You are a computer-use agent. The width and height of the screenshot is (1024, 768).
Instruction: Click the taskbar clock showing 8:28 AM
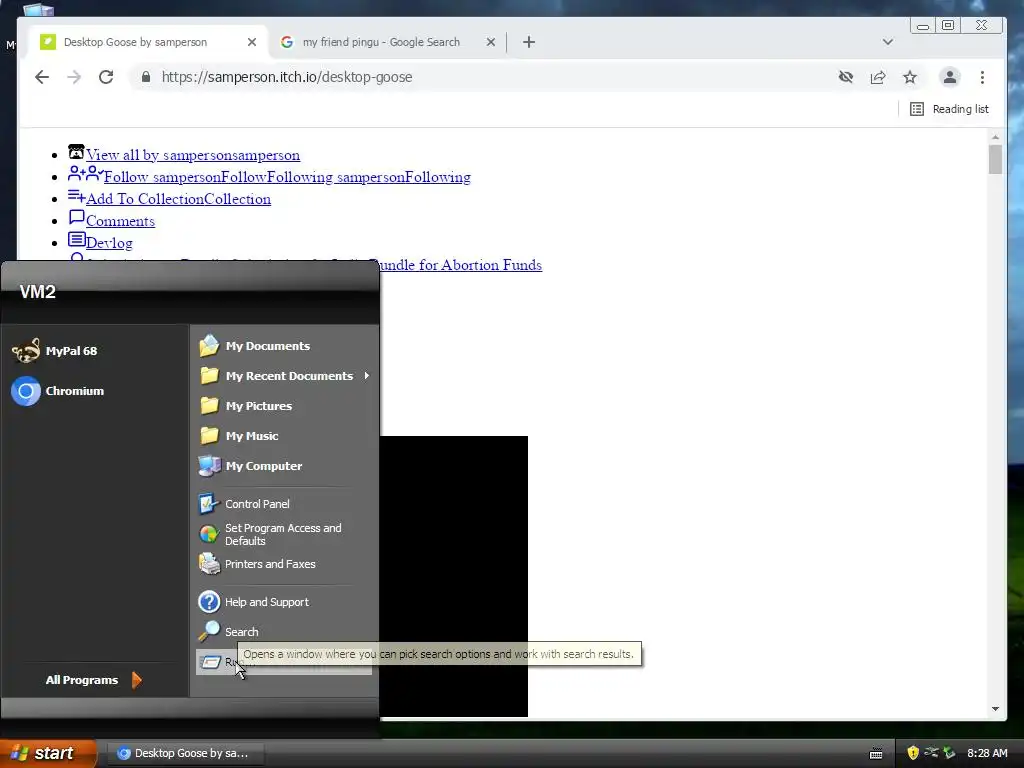(x=987, y=753)
